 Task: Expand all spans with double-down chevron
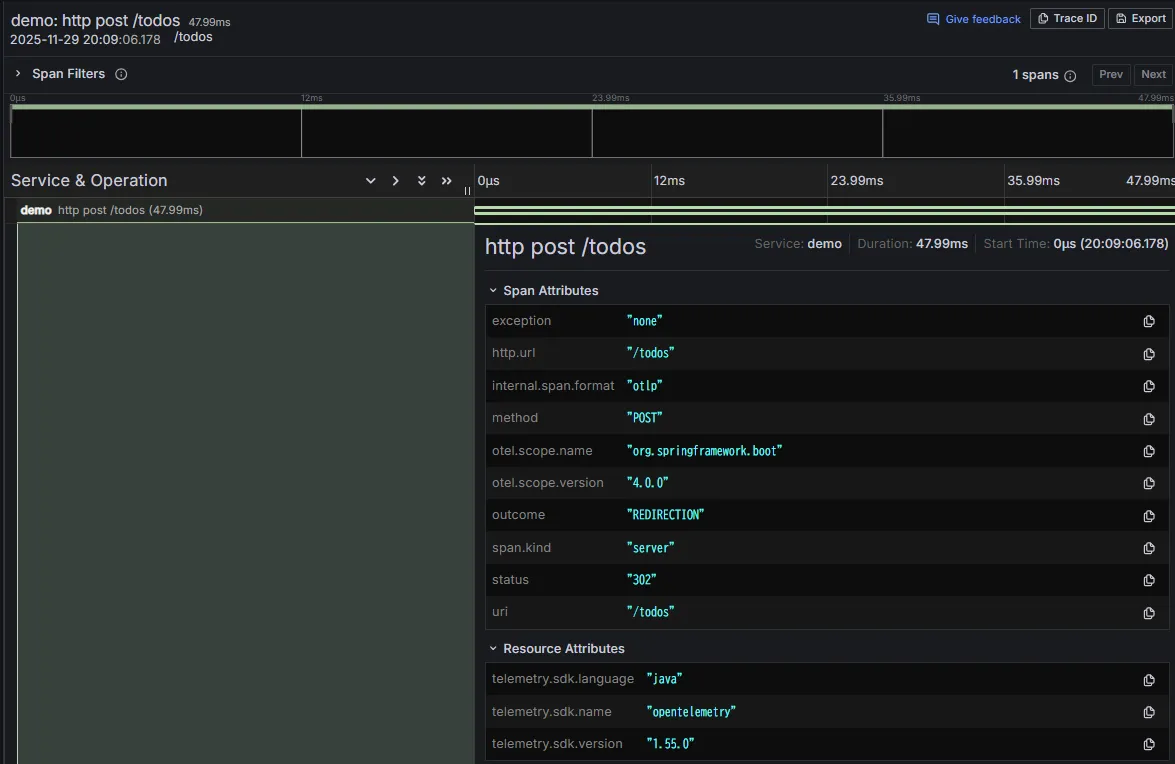[x=421, y=181]
